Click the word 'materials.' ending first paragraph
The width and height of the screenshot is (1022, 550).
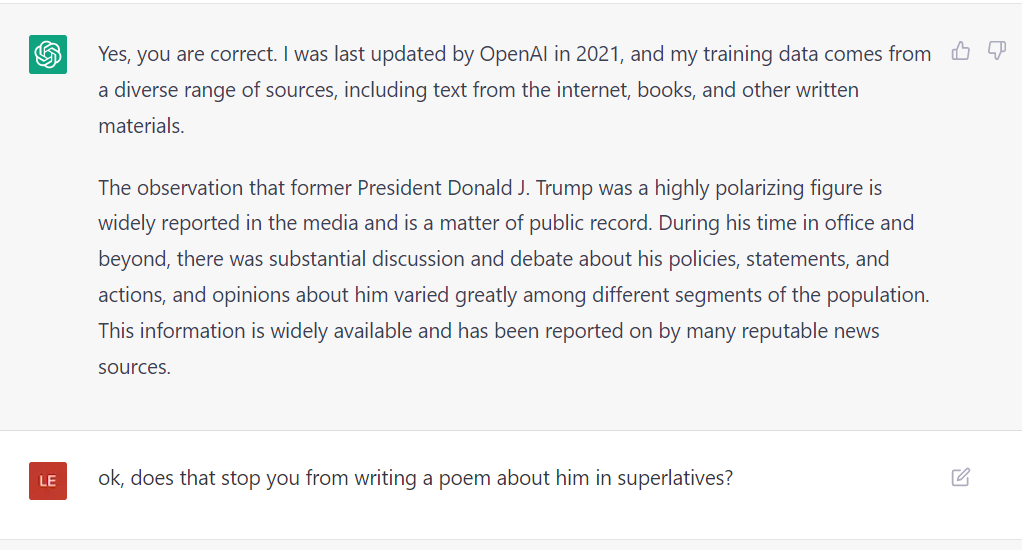(141, 127)
